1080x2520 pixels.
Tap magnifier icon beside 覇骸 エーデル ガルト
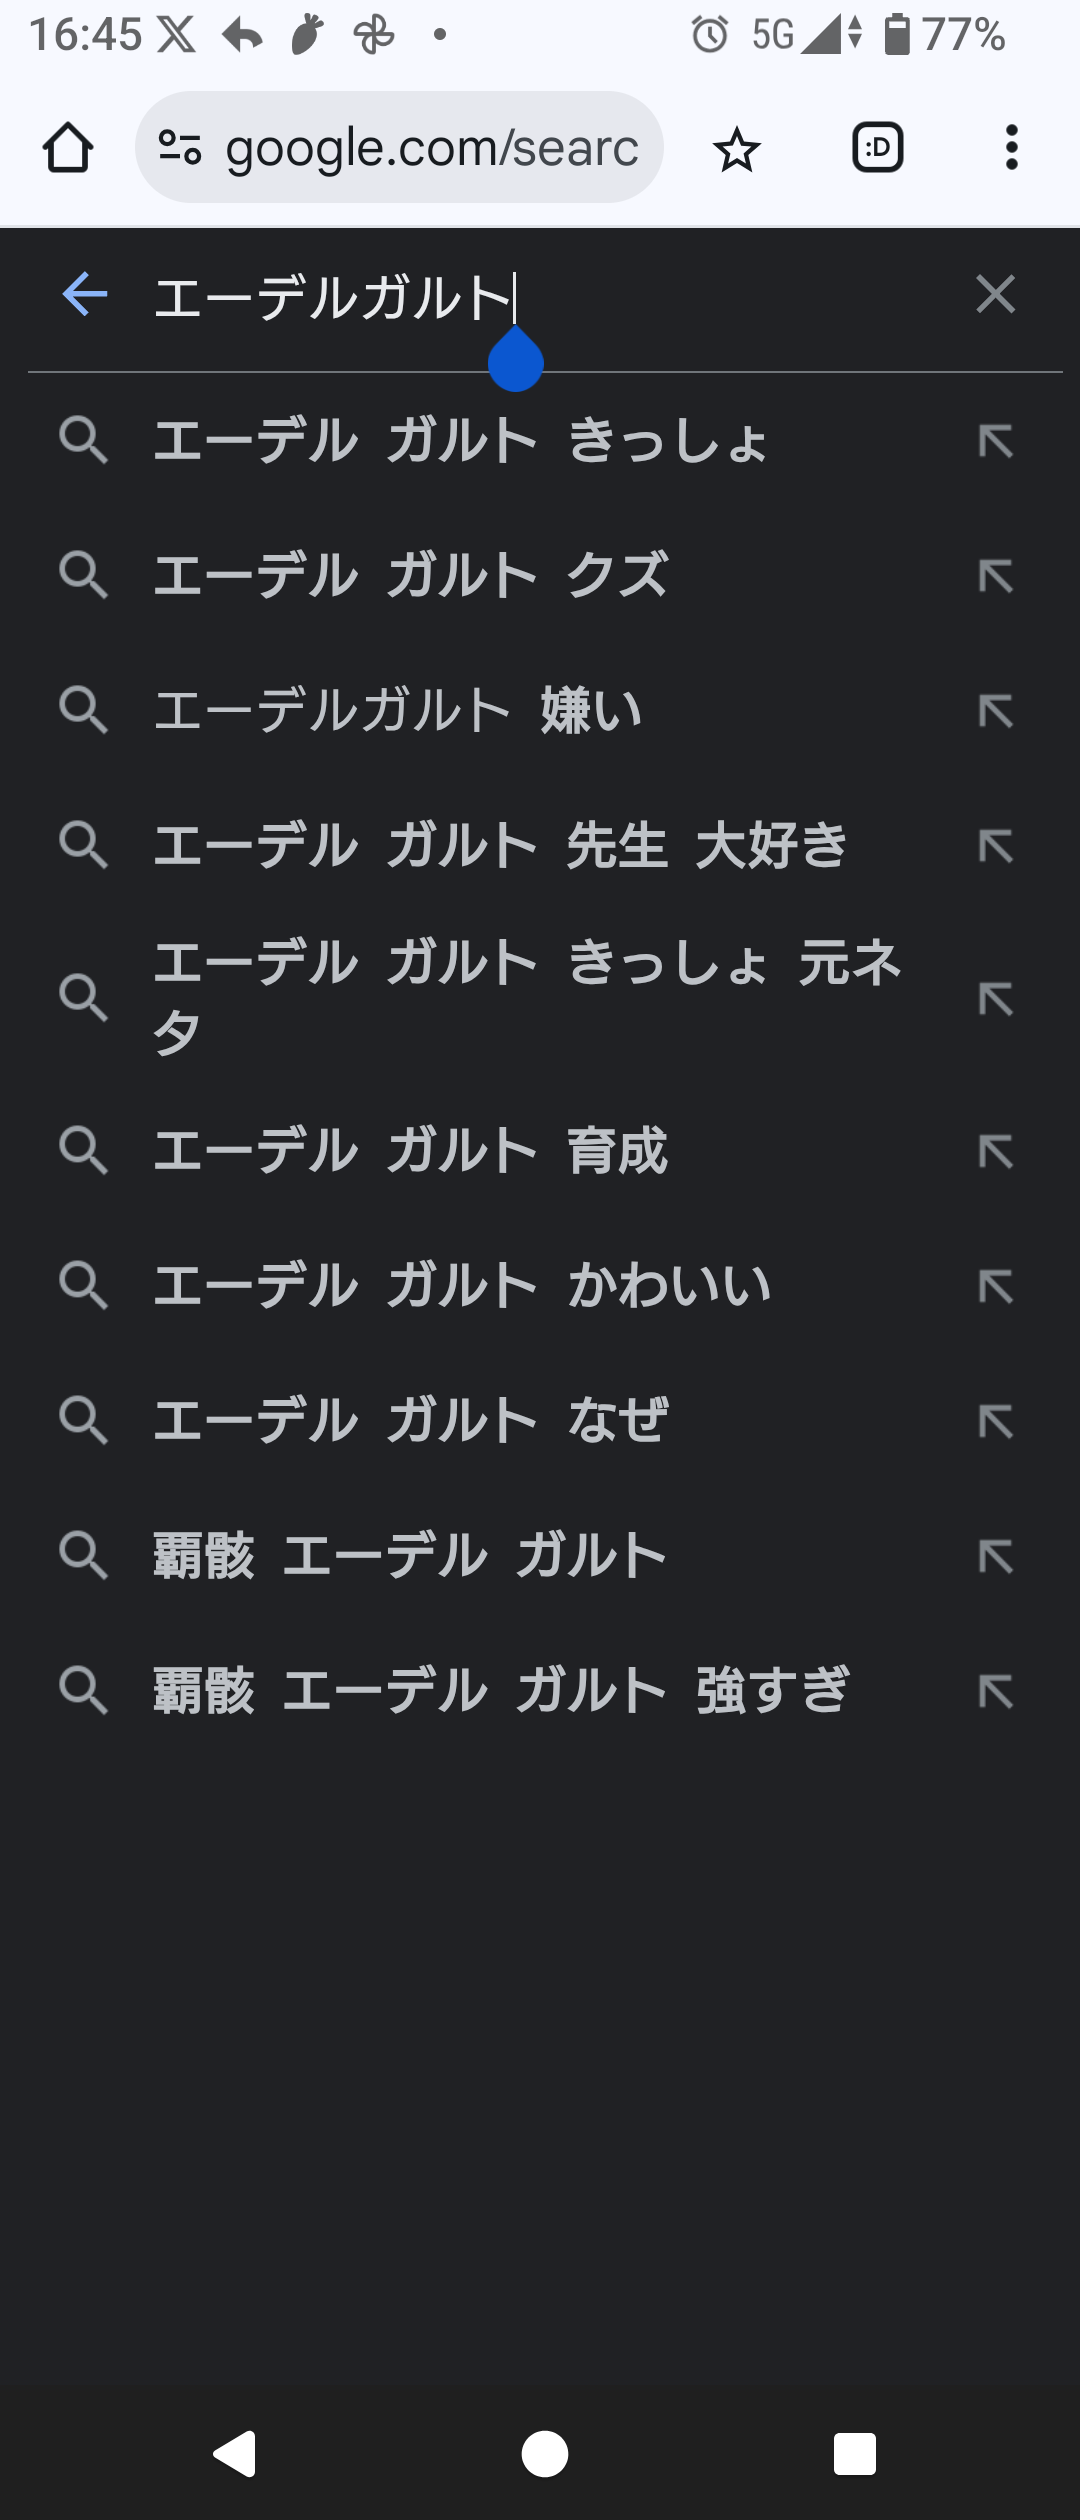[x=83, y=1557]
